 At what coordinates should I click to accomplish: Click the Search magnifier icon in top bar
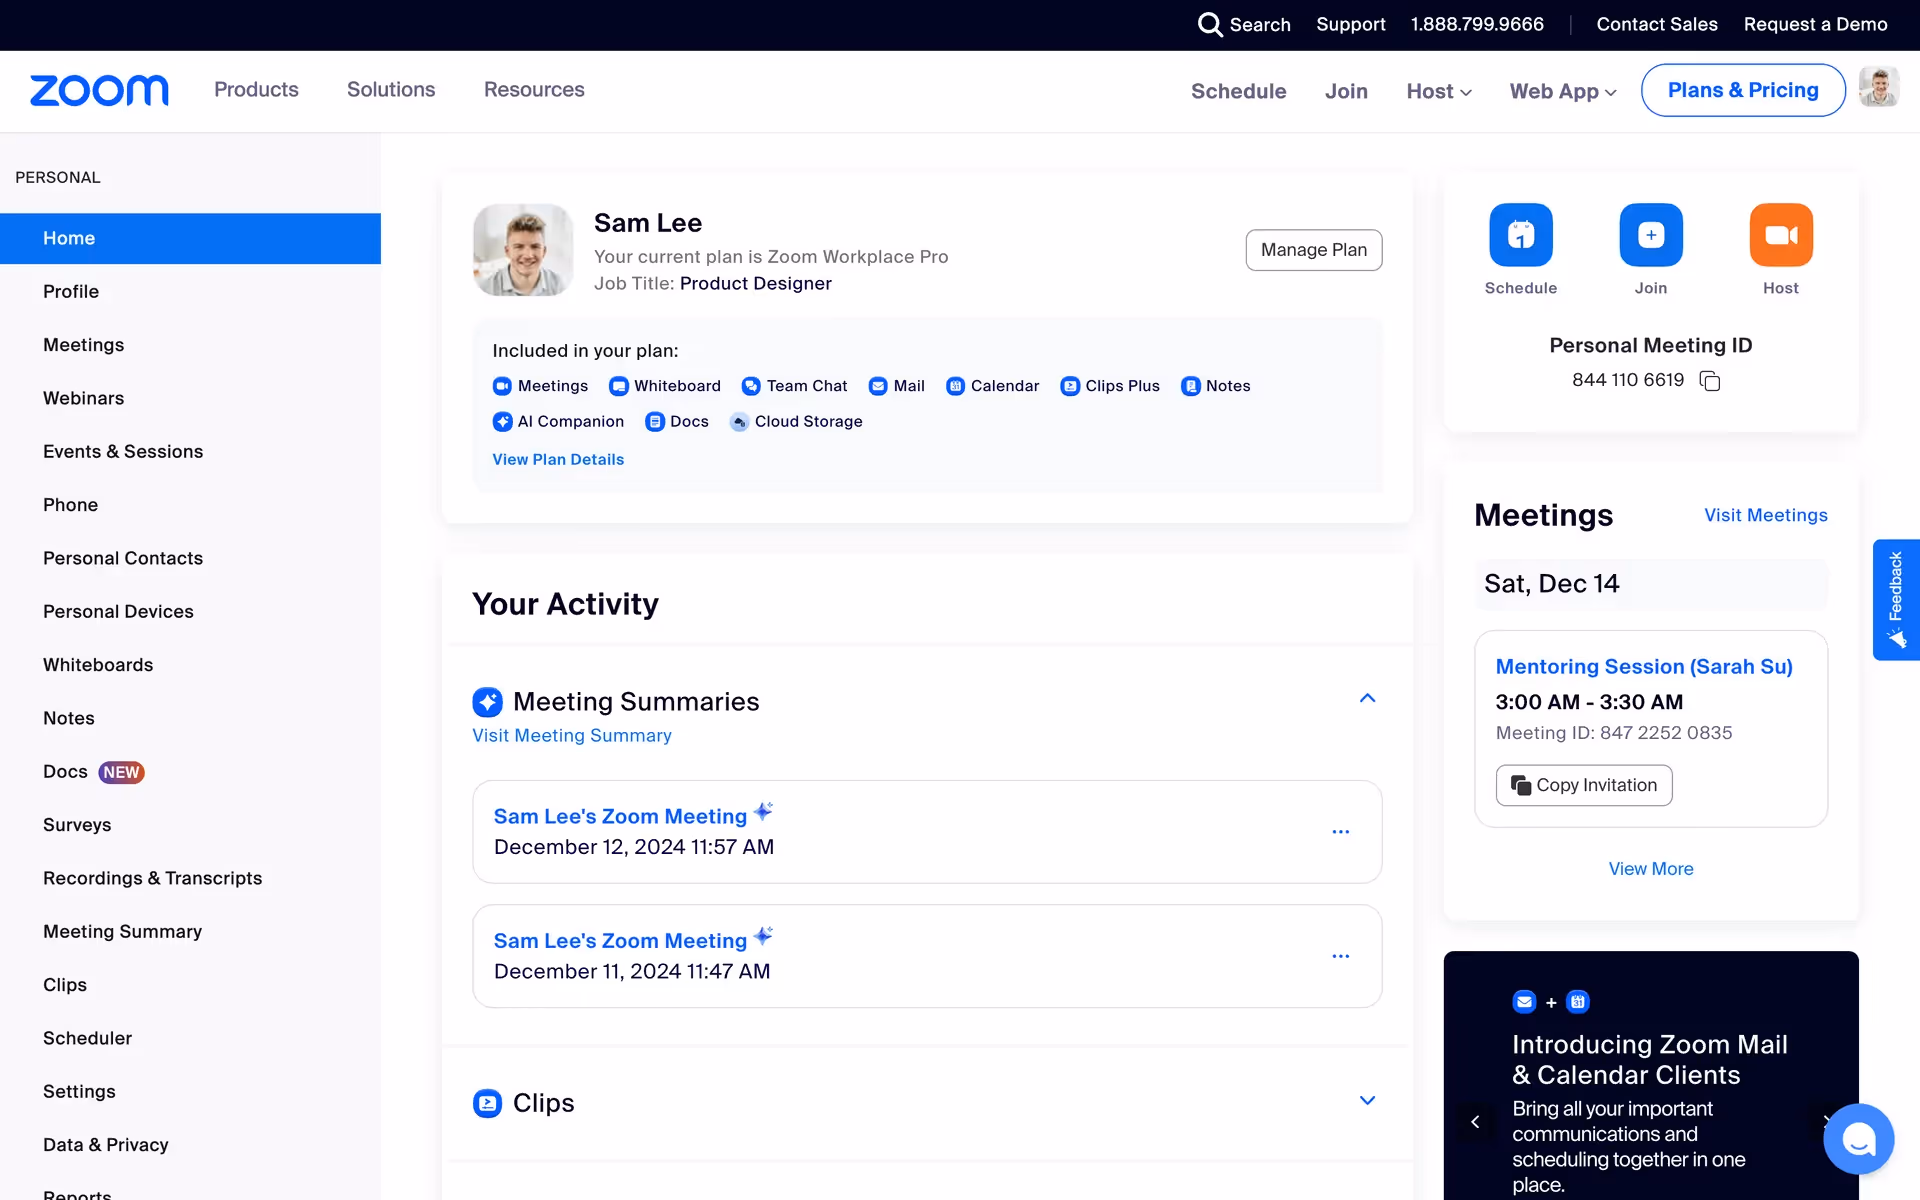click(1210, 24)
